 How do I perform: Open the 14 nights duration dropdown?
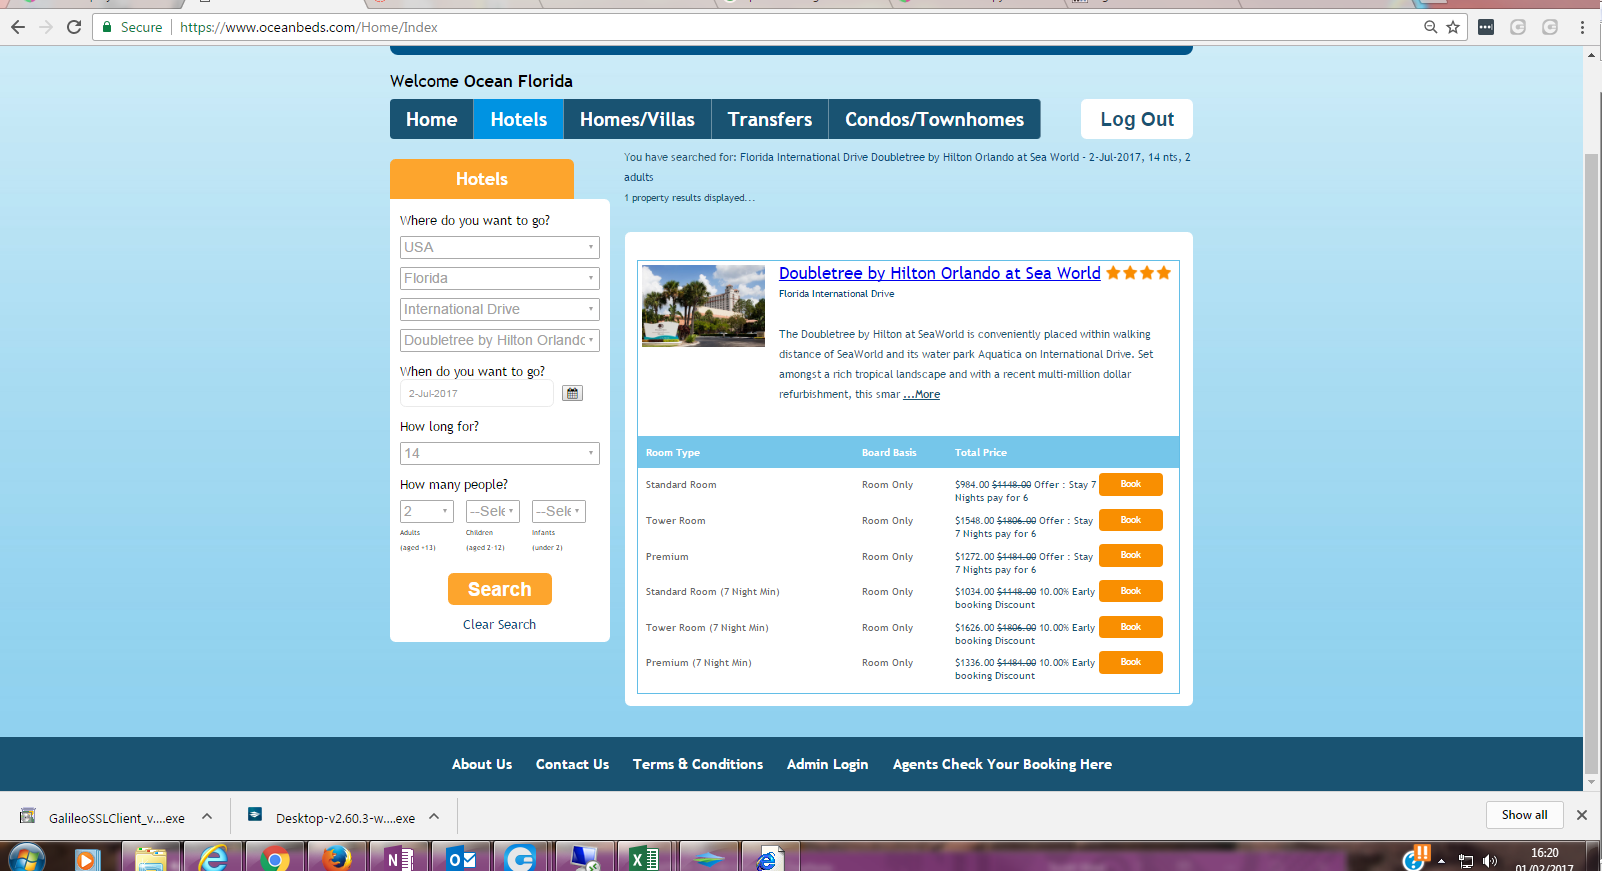500,453
